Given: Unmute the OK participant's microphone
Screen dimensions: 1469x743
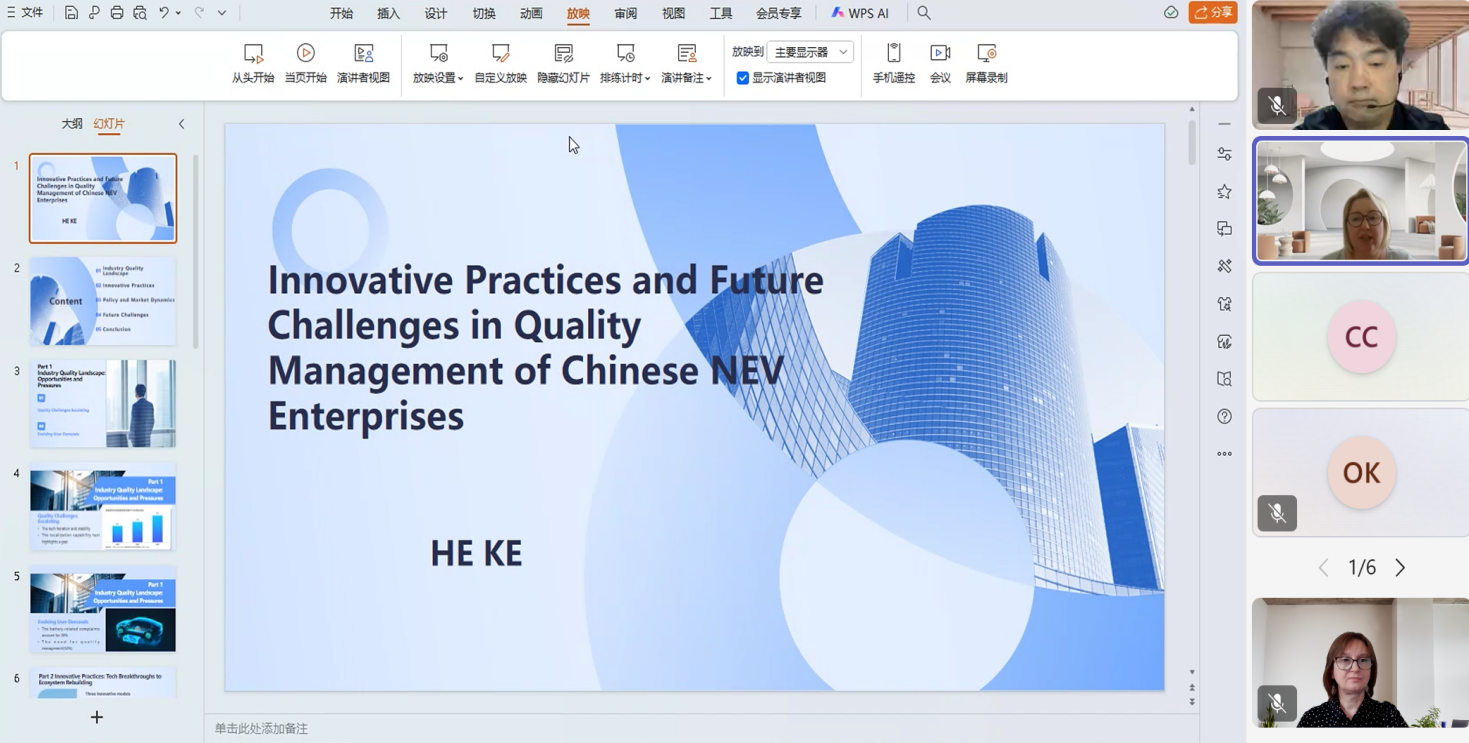Looking at the screenshot, I should pos(1277,513).
